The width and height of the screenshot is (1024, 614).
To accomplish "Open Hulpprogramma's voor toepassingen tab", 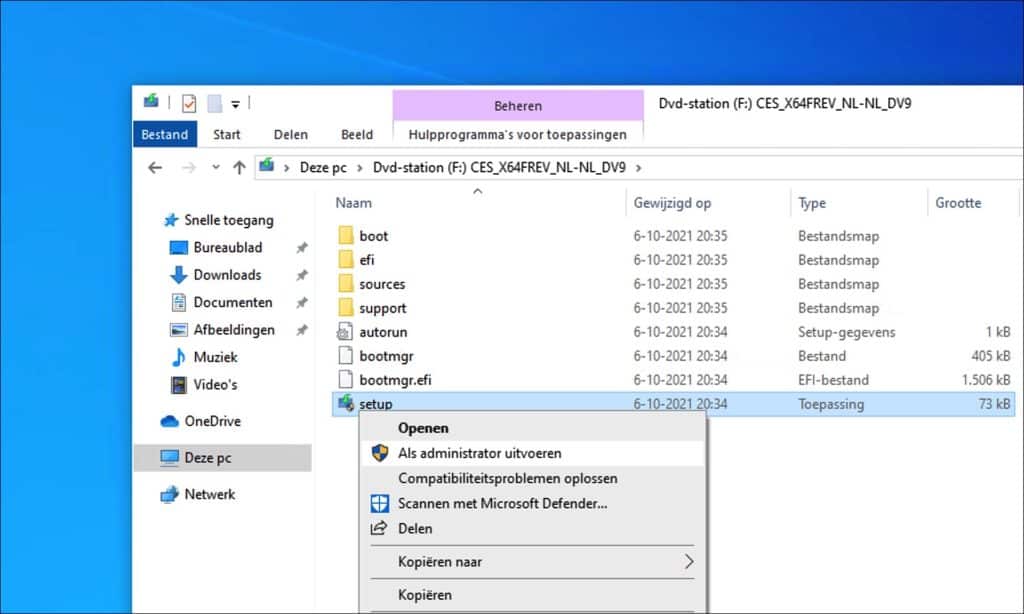I will 517,135.
